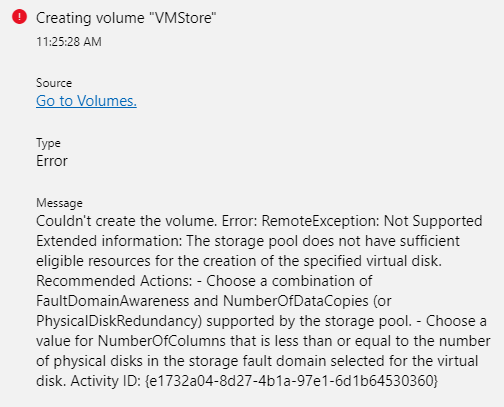This screenshot has width=504, height=407.
Task: Click the 11:25:28 AM timestamp
Action: tap(69, 42)
